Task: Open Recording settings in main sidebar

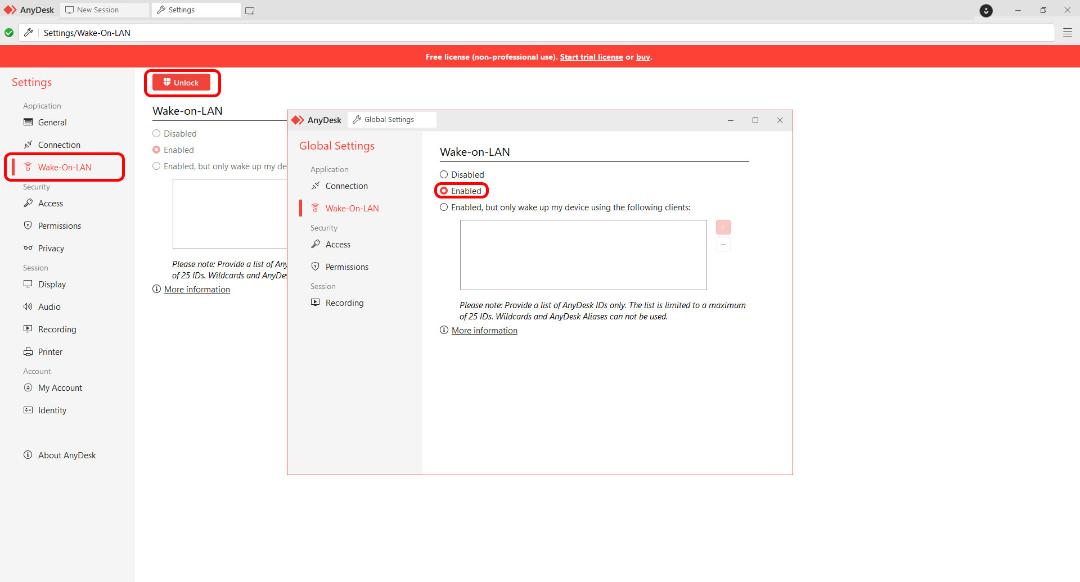Action: tap(57, 329)
